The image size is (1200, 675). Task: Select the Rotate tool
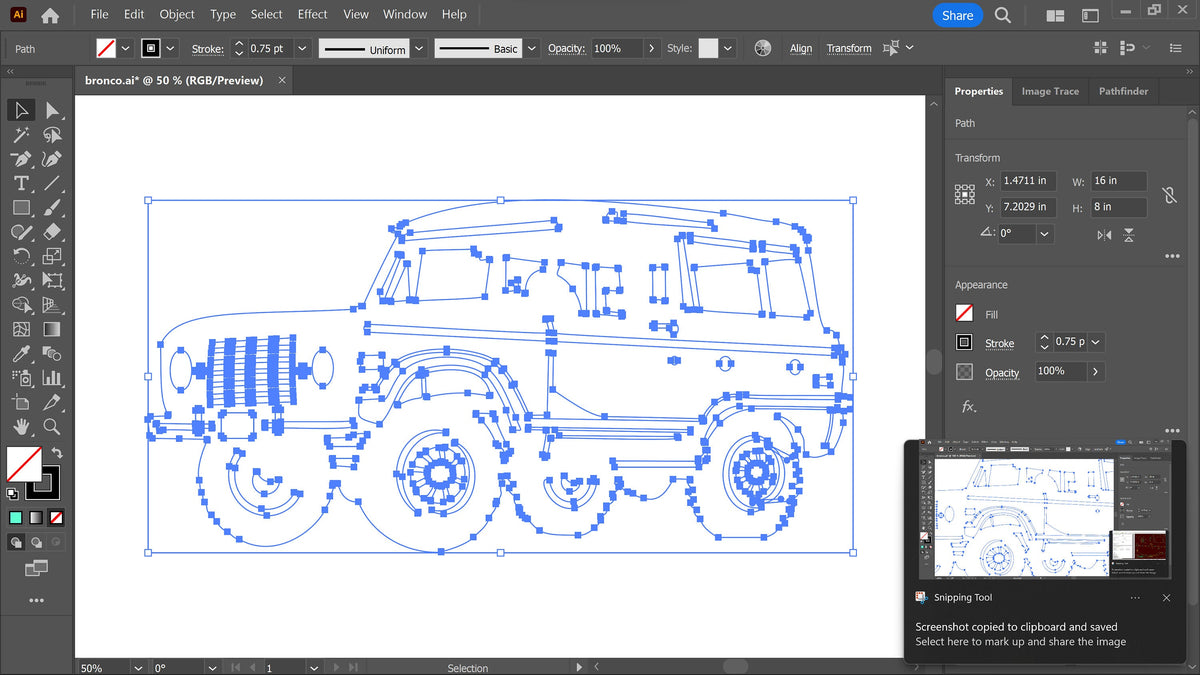click(x=21, y=256)
